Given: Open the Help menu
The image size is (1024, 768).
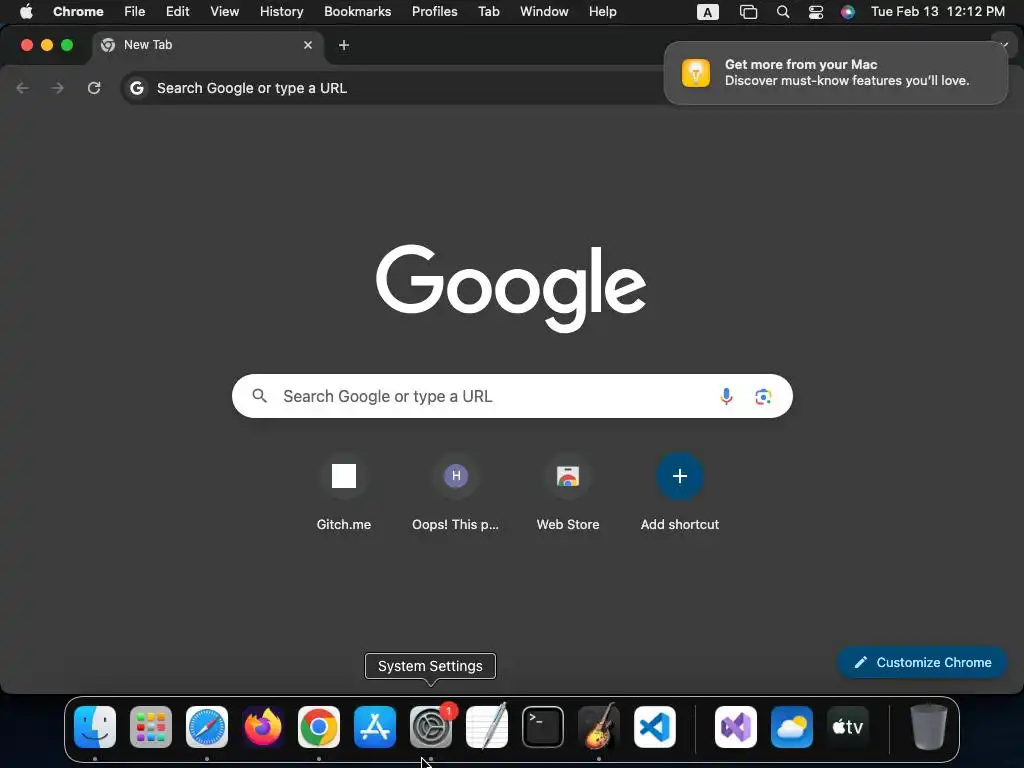Looking at the screenshot, I should coord(602,12).
